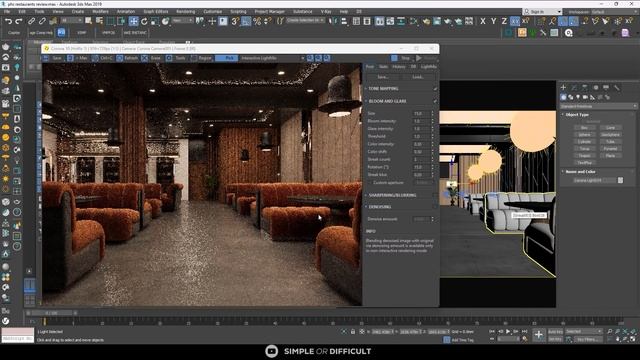640x360 pixels.
Task: Toggle Region render in frame buffer
Action: (201, 58)
